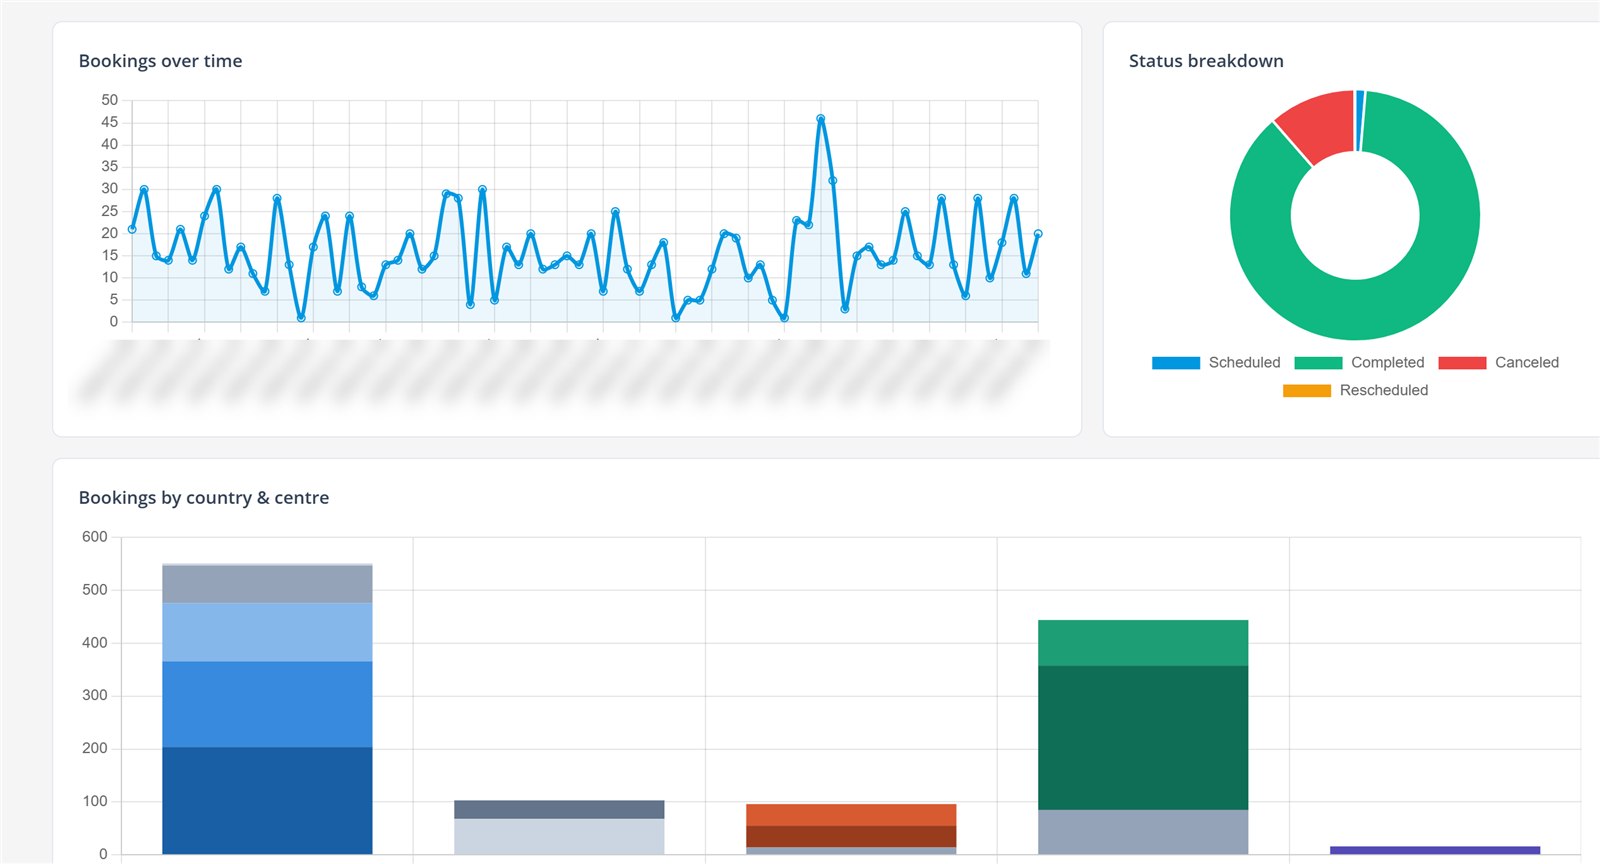Click the light blue bar segment
The height and width of the screenshot is (864, 1600).
267,632
